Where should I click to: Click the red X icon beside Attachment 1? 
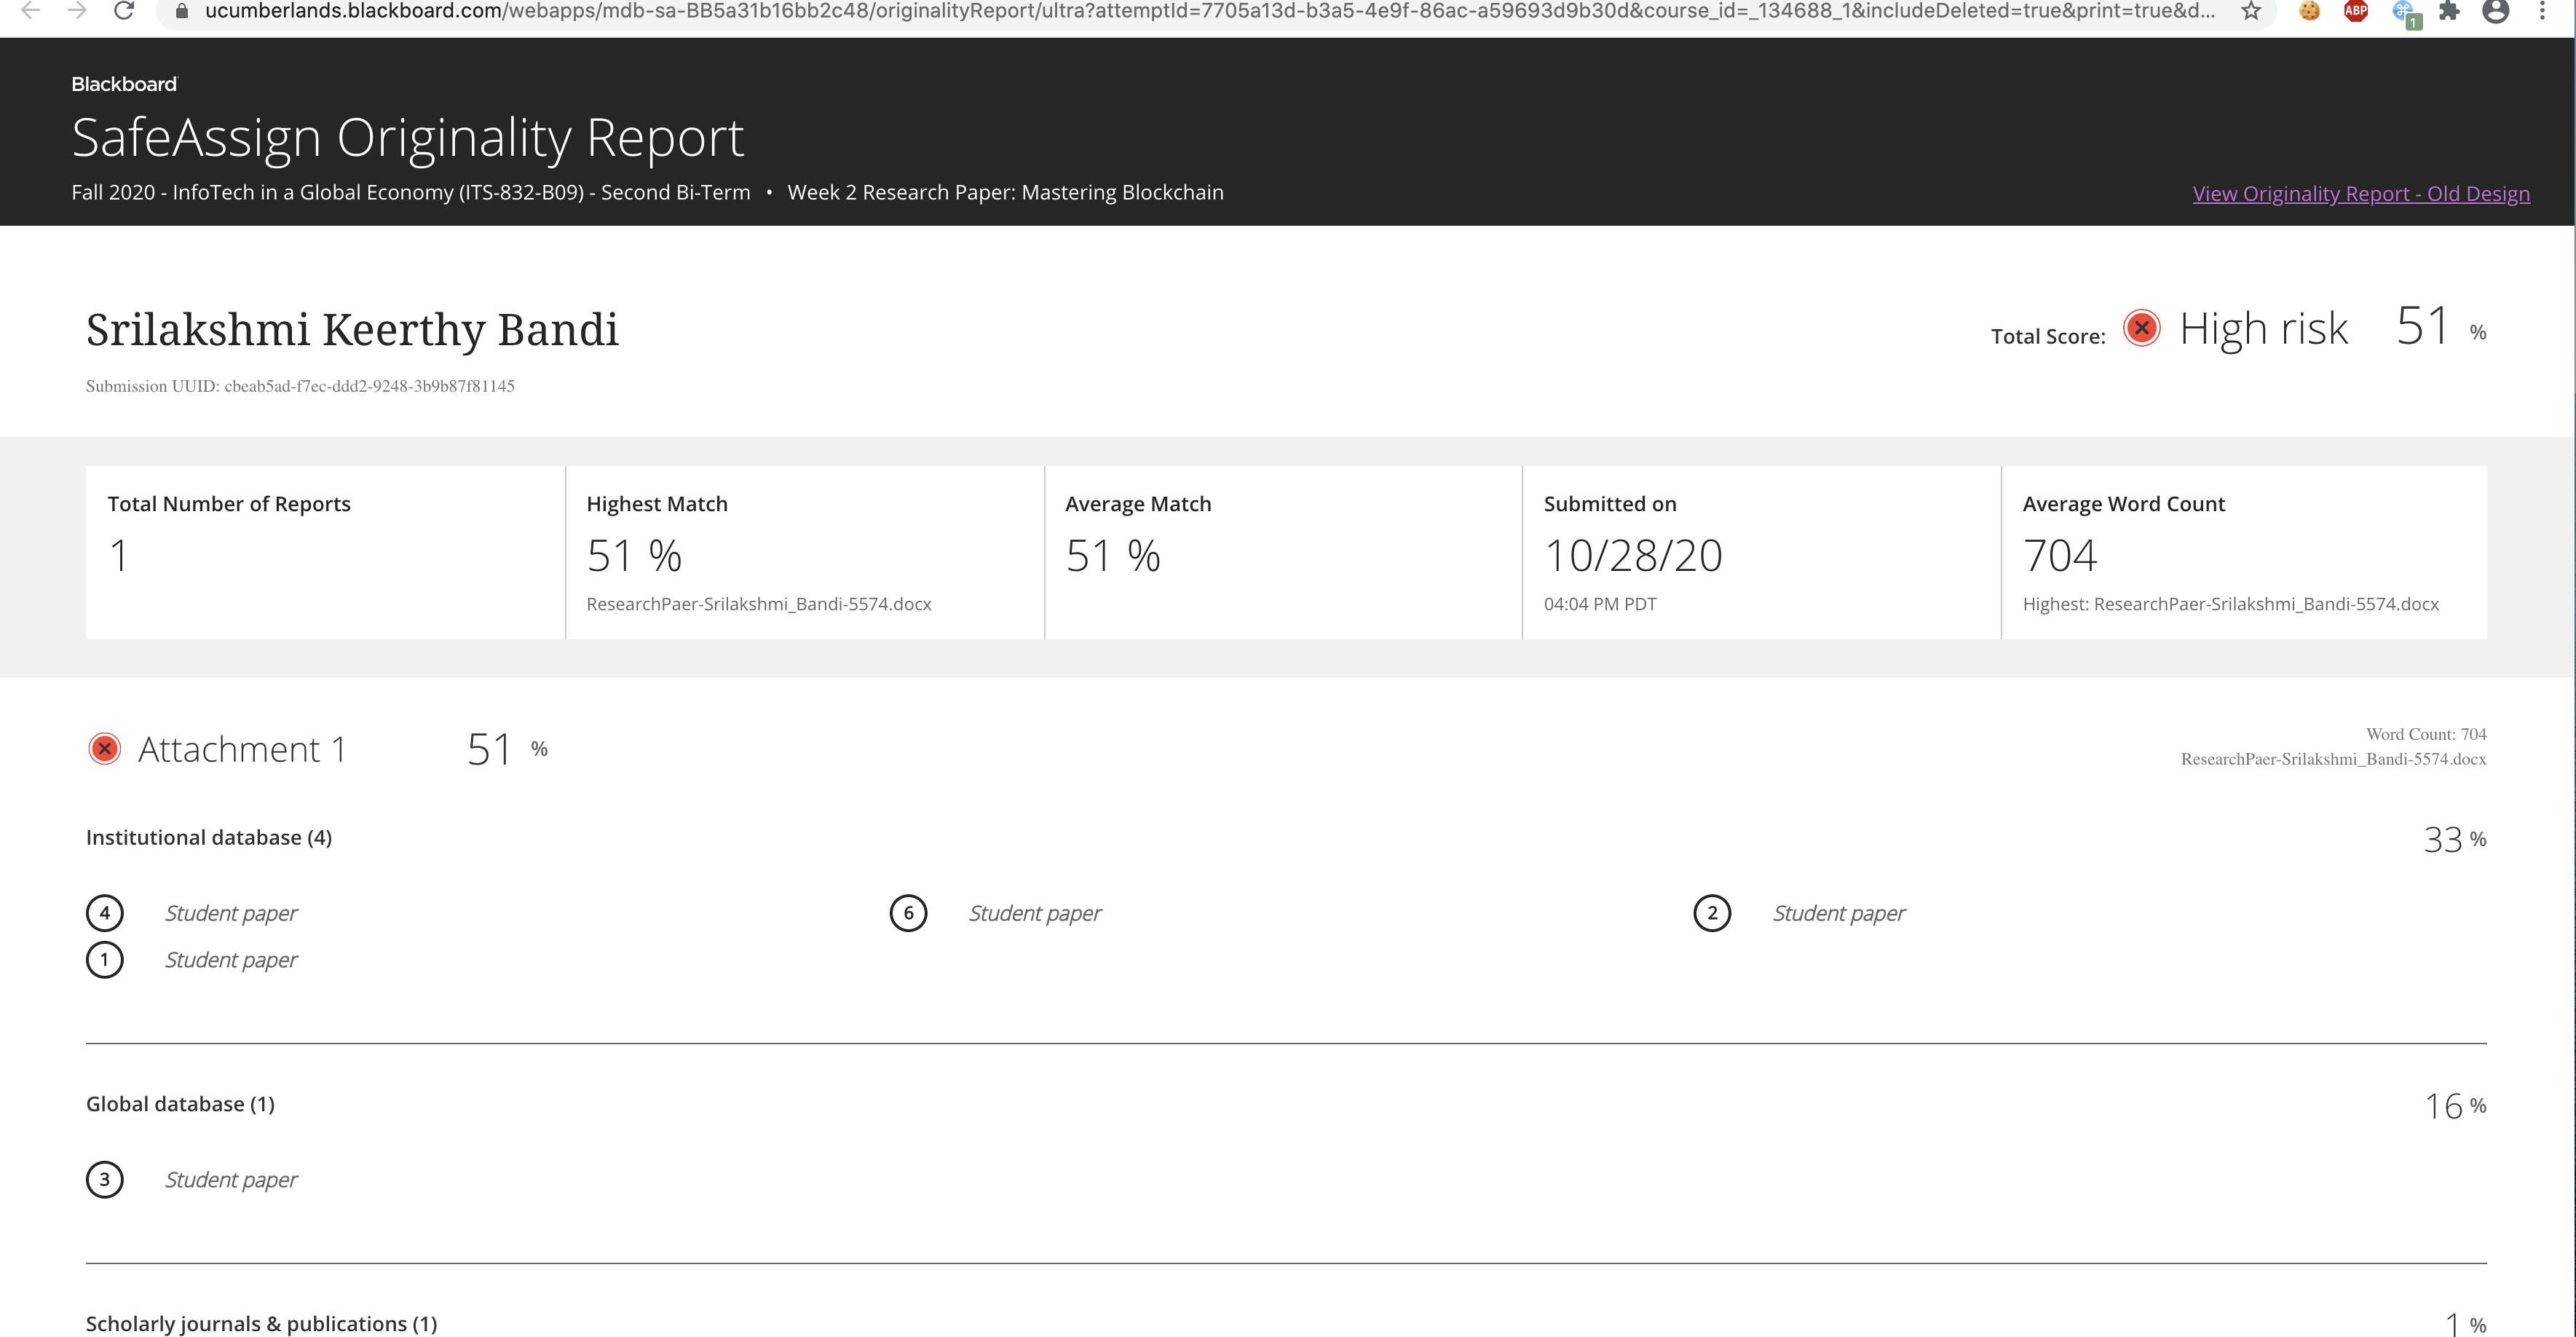105,749
